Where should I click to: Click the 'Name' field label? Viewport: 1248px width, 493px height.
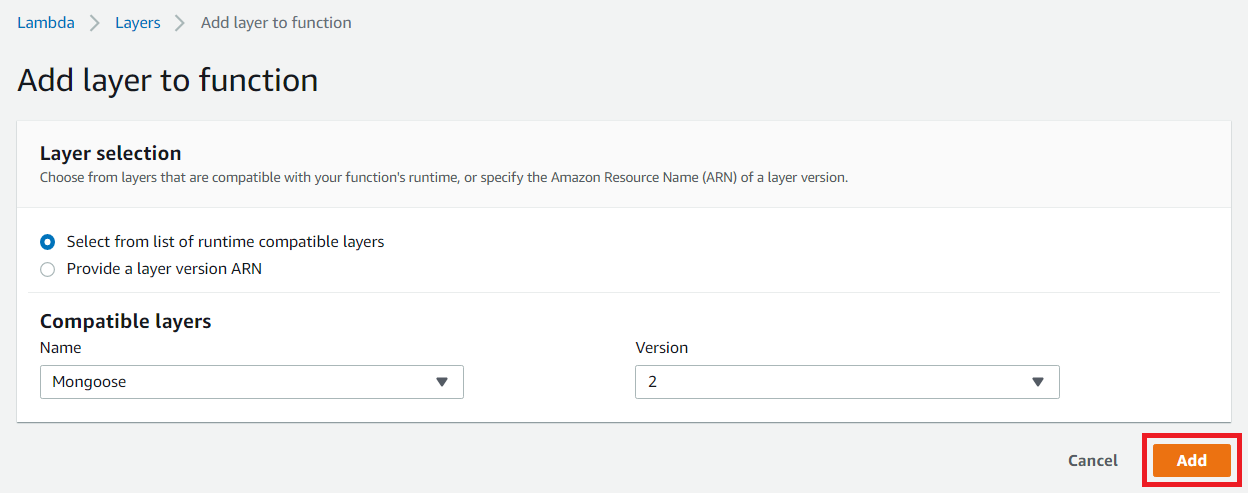61,348
